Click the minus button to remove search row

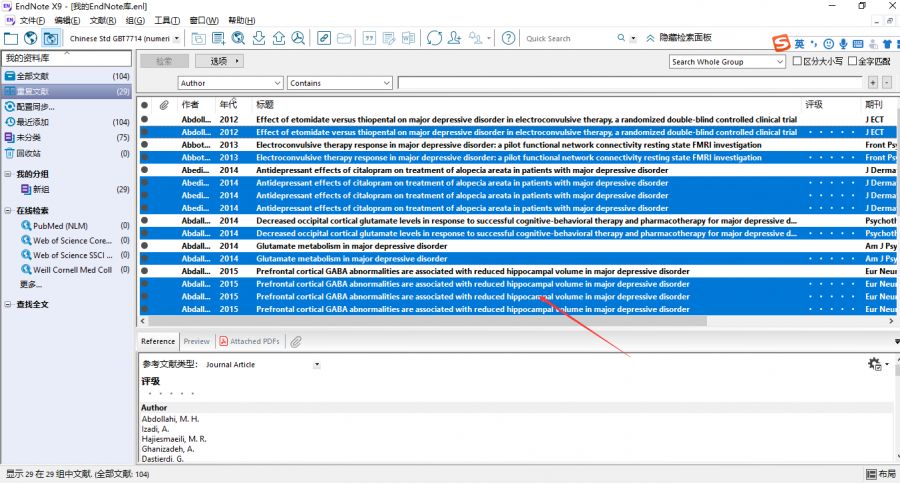coord(887,83)
